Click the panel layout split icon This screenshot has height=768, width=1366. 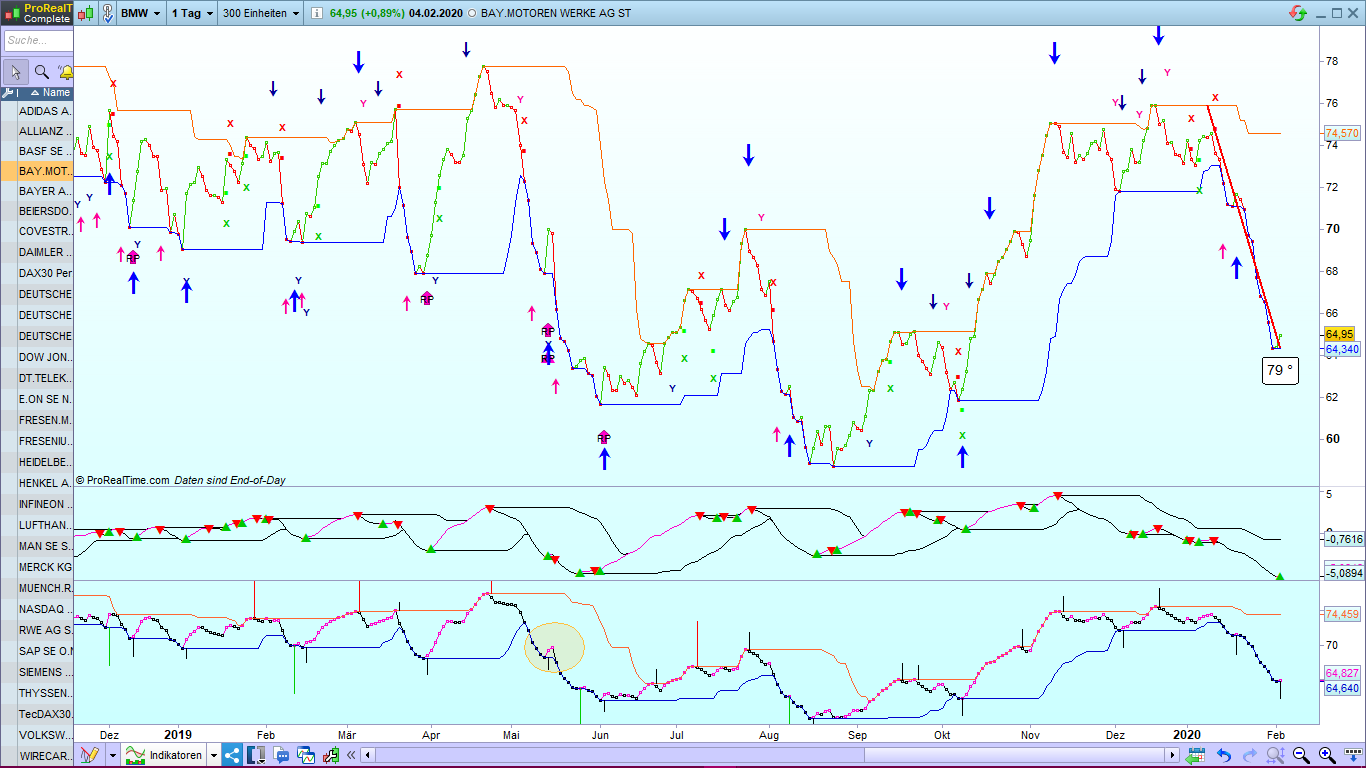(x=256, y=755)
